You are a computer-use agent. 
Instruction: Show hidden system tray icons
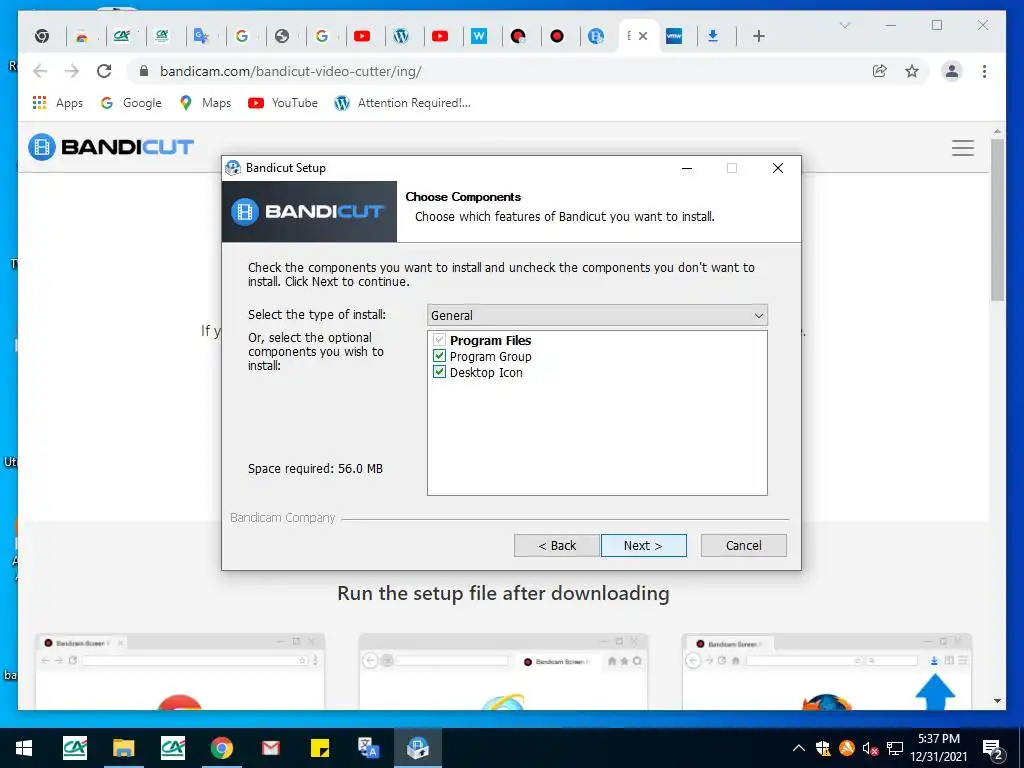pos(799,748)
